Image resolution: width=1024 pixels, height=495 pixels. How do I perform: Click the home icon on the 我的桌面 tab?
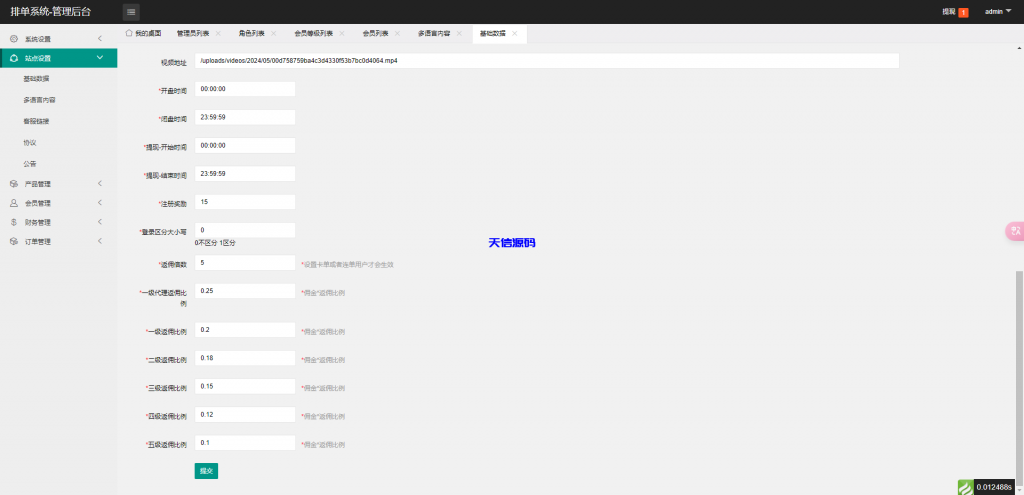tap(129, 33)
